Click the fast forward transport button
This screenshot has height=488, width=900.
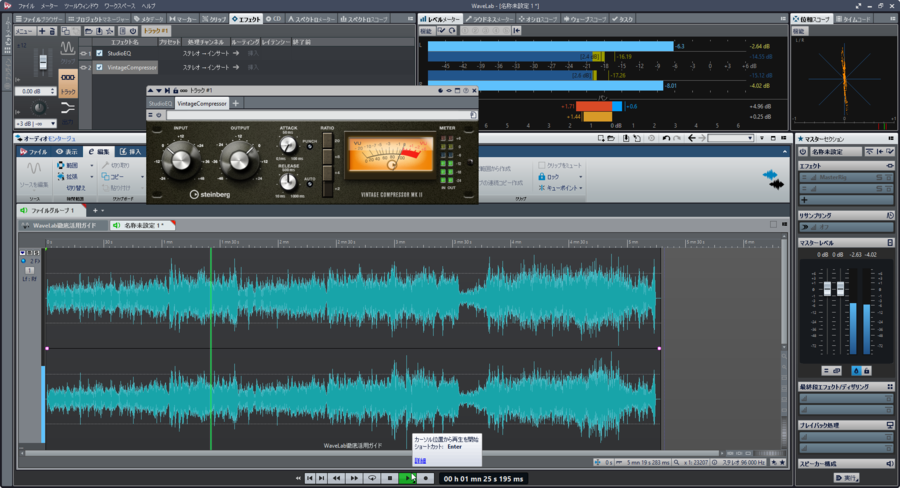pyautogui.click(x=354, y=478)
